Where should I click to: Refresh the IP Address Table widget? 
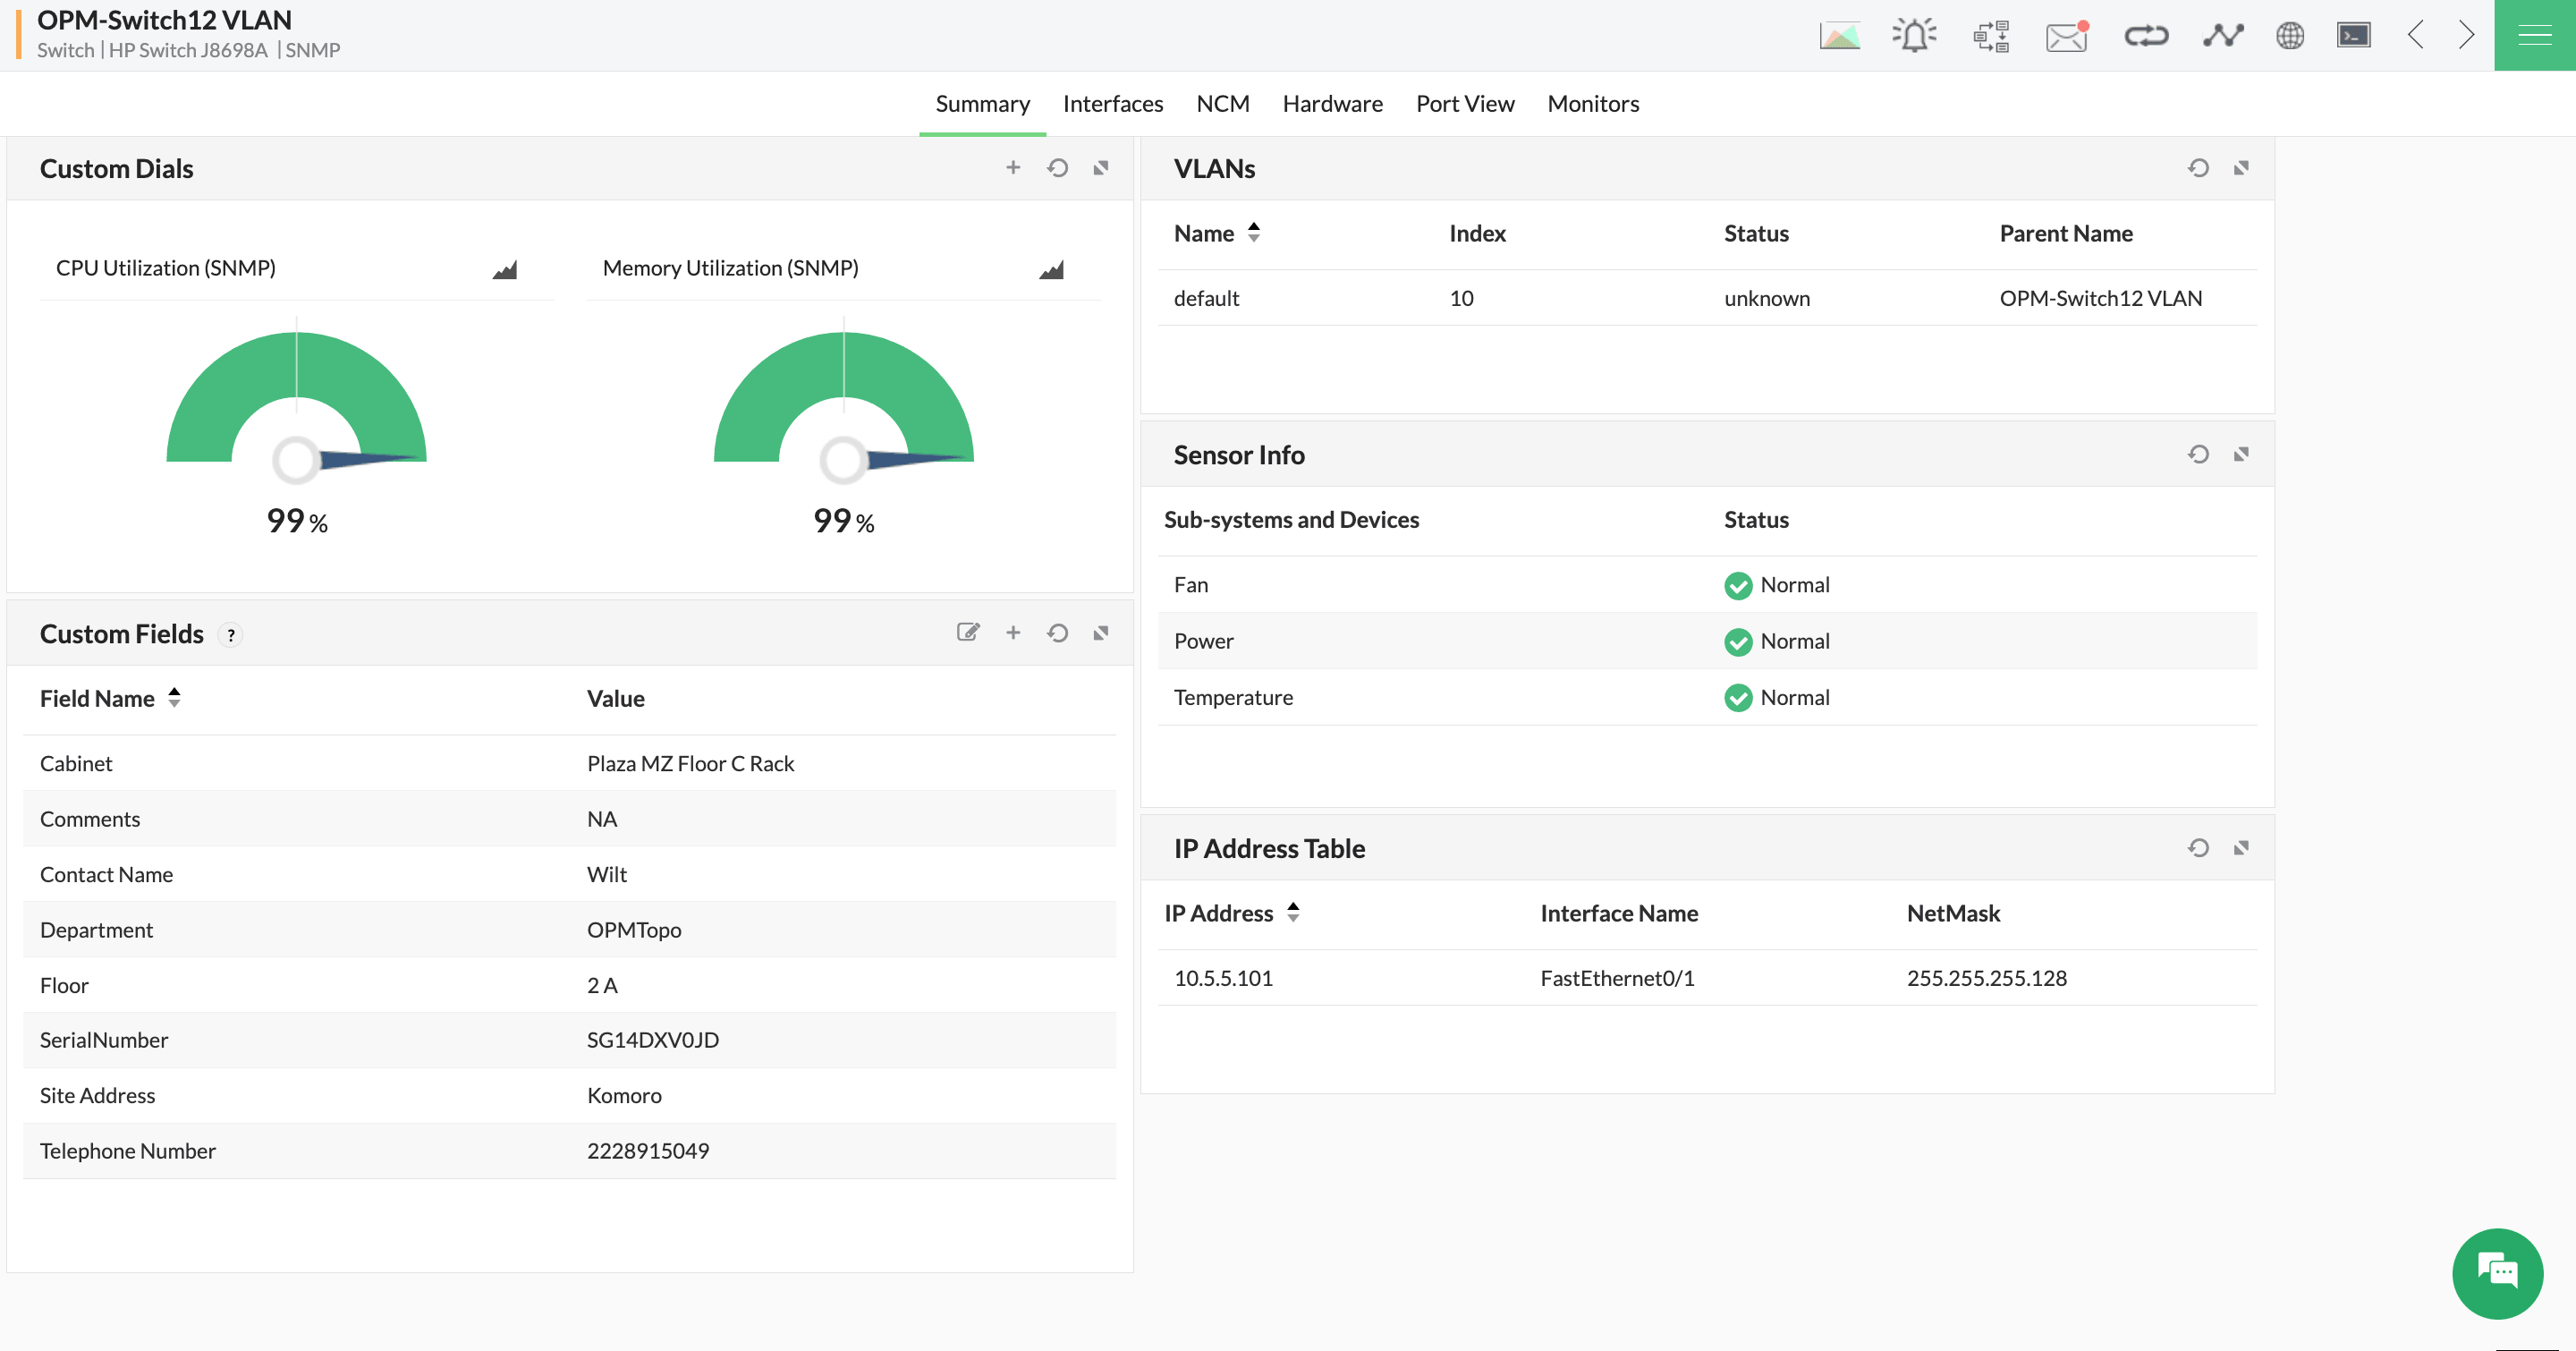(x=2198, y=848)
